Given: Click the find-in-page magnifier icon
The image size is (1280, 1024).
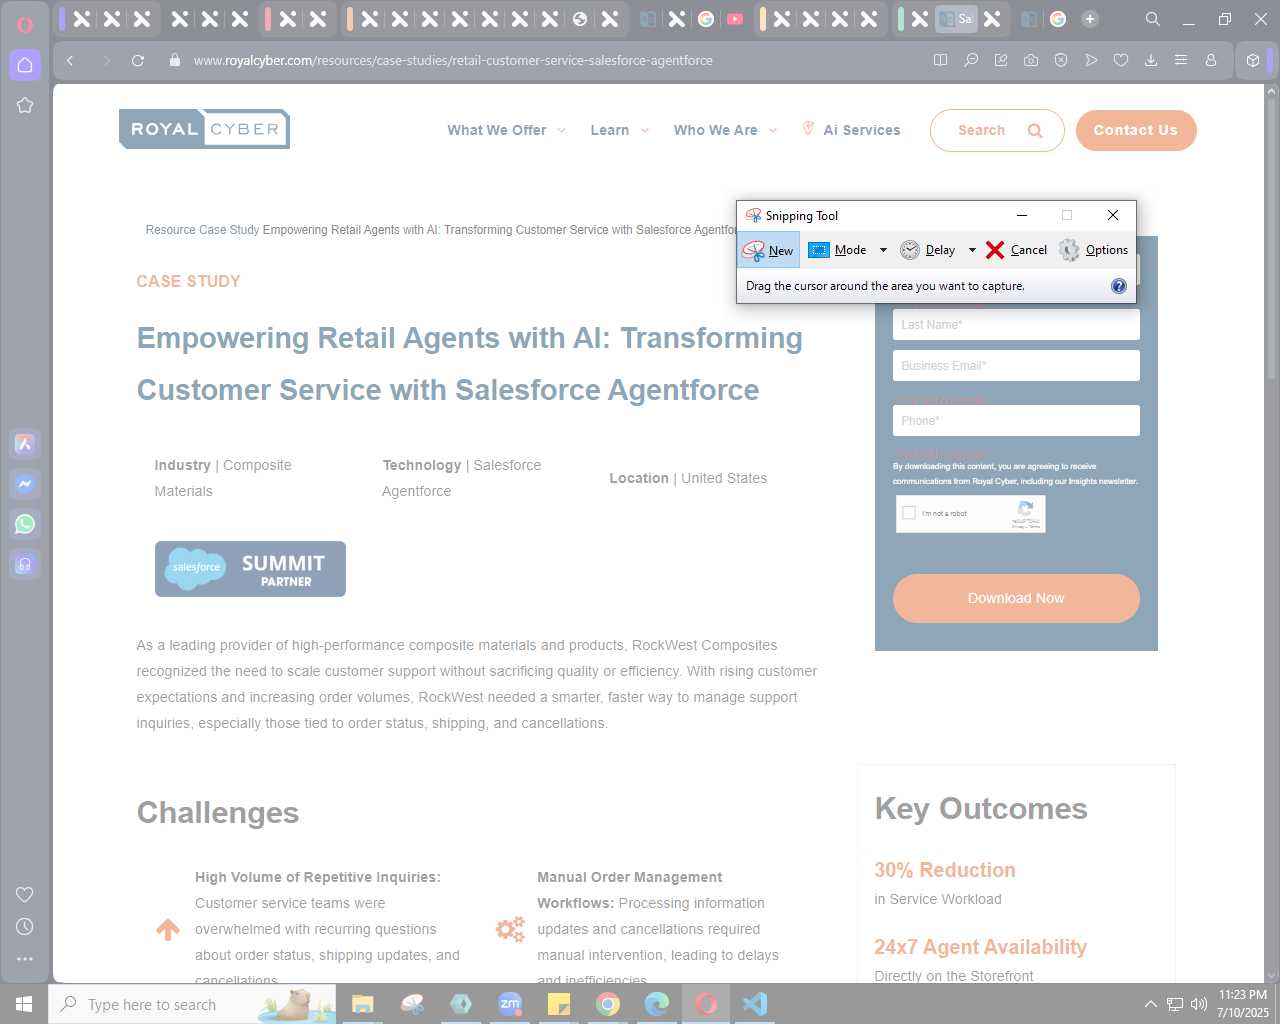Looking at the screenshot, I should [971, 60].
